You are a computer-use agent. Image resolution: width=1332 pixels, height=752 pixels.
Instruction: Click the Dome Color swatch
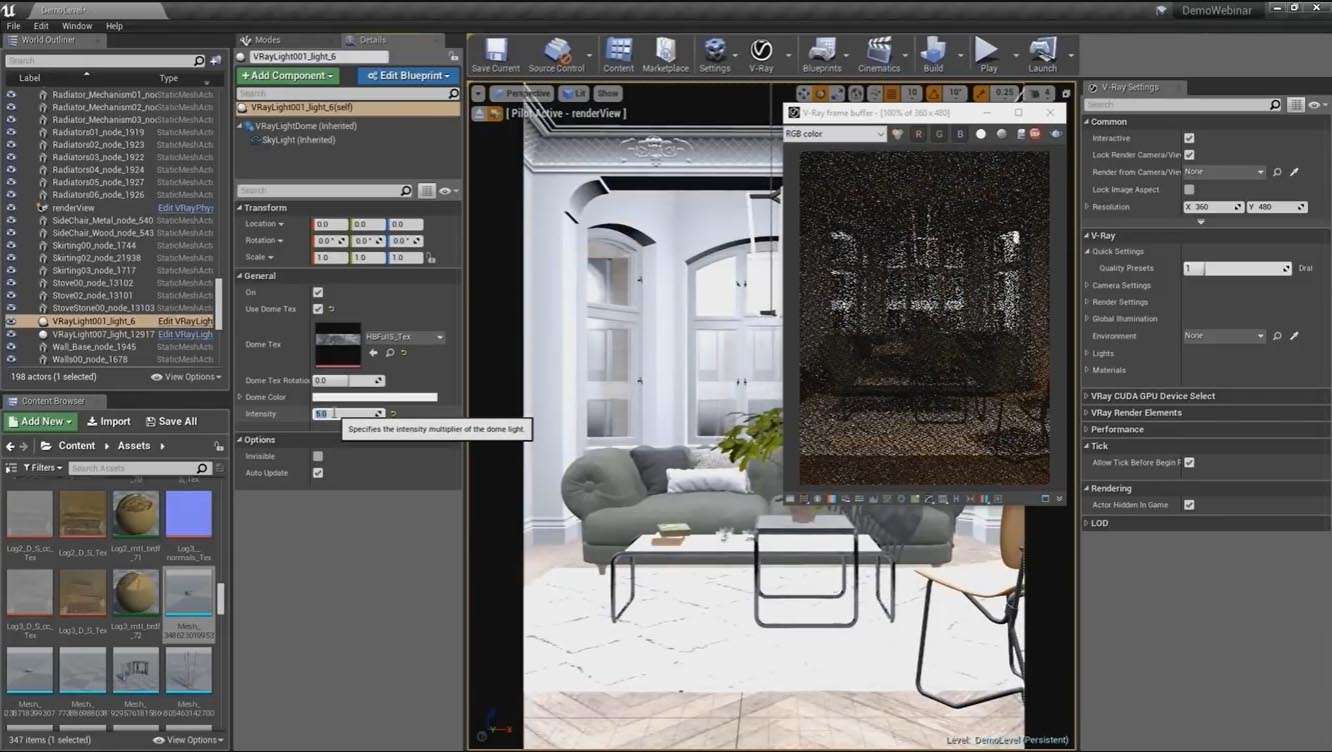click(375, 397)
